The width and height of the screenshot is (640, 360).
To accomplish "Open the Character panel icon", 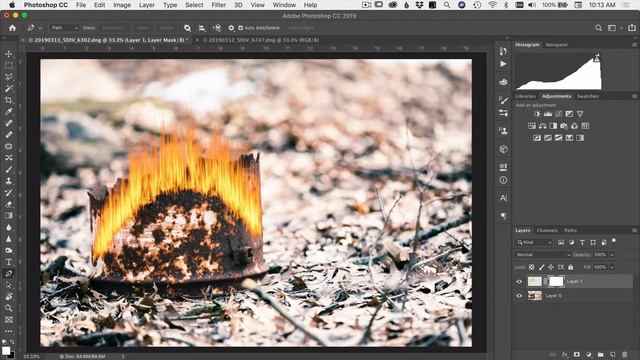I will [x=503, y=198].
